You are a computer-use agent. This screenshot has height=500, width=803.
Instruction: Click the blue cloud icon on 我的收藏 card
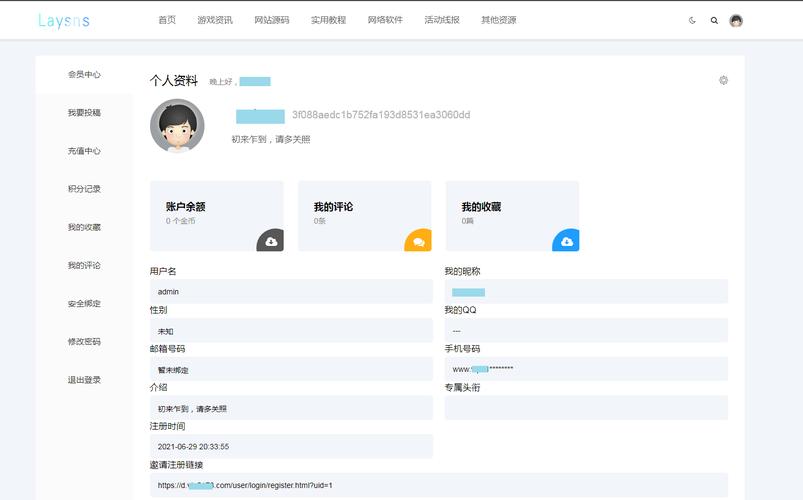(566, 241)
